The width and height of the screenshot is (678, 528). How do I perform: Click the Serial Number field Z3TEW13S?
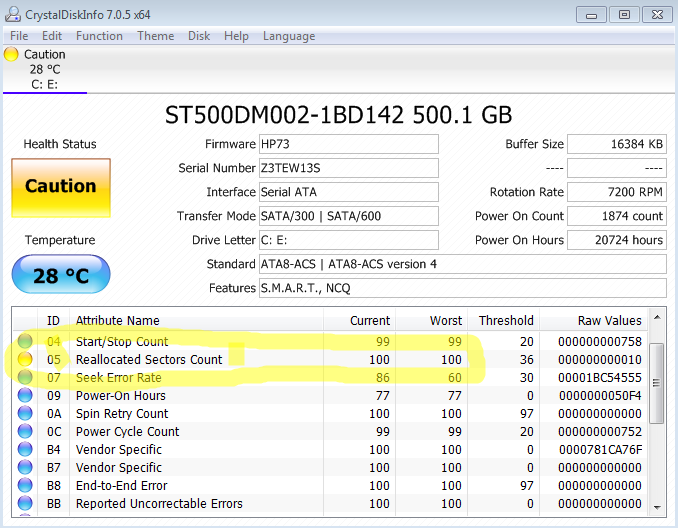pyautogui.click(x=349, y=168)
